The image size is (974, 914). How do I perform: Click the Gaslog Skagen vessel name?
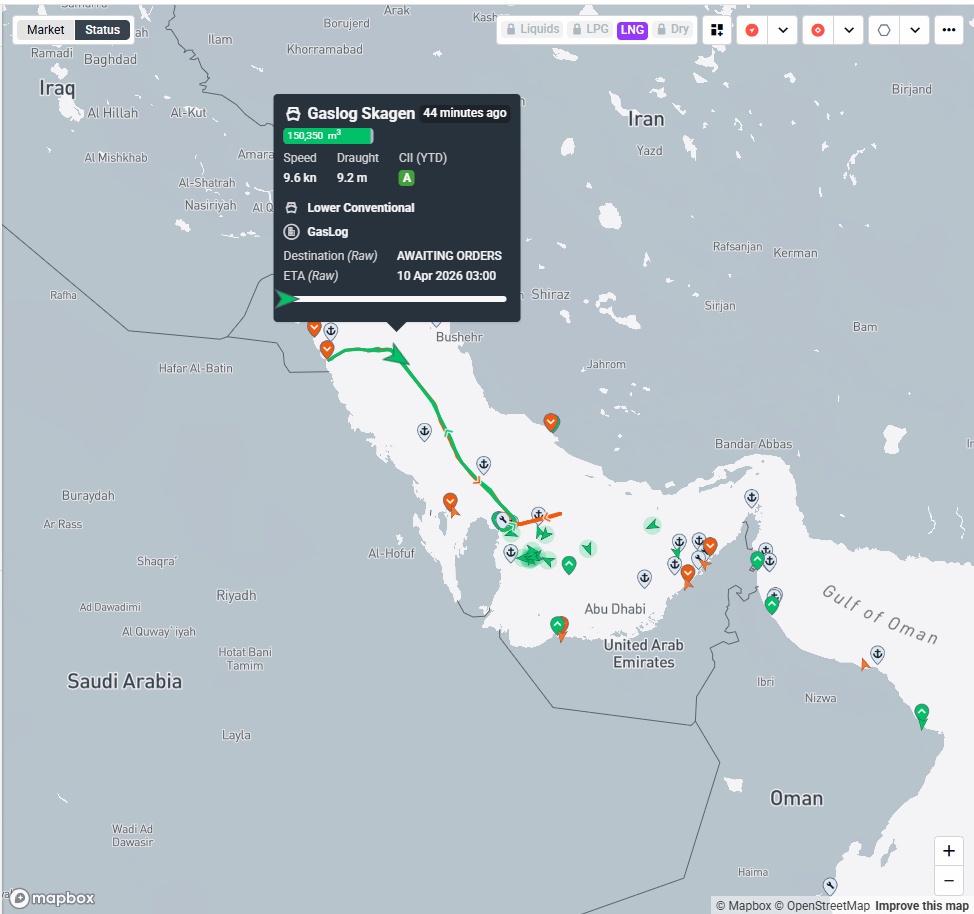tap(361, 113)
